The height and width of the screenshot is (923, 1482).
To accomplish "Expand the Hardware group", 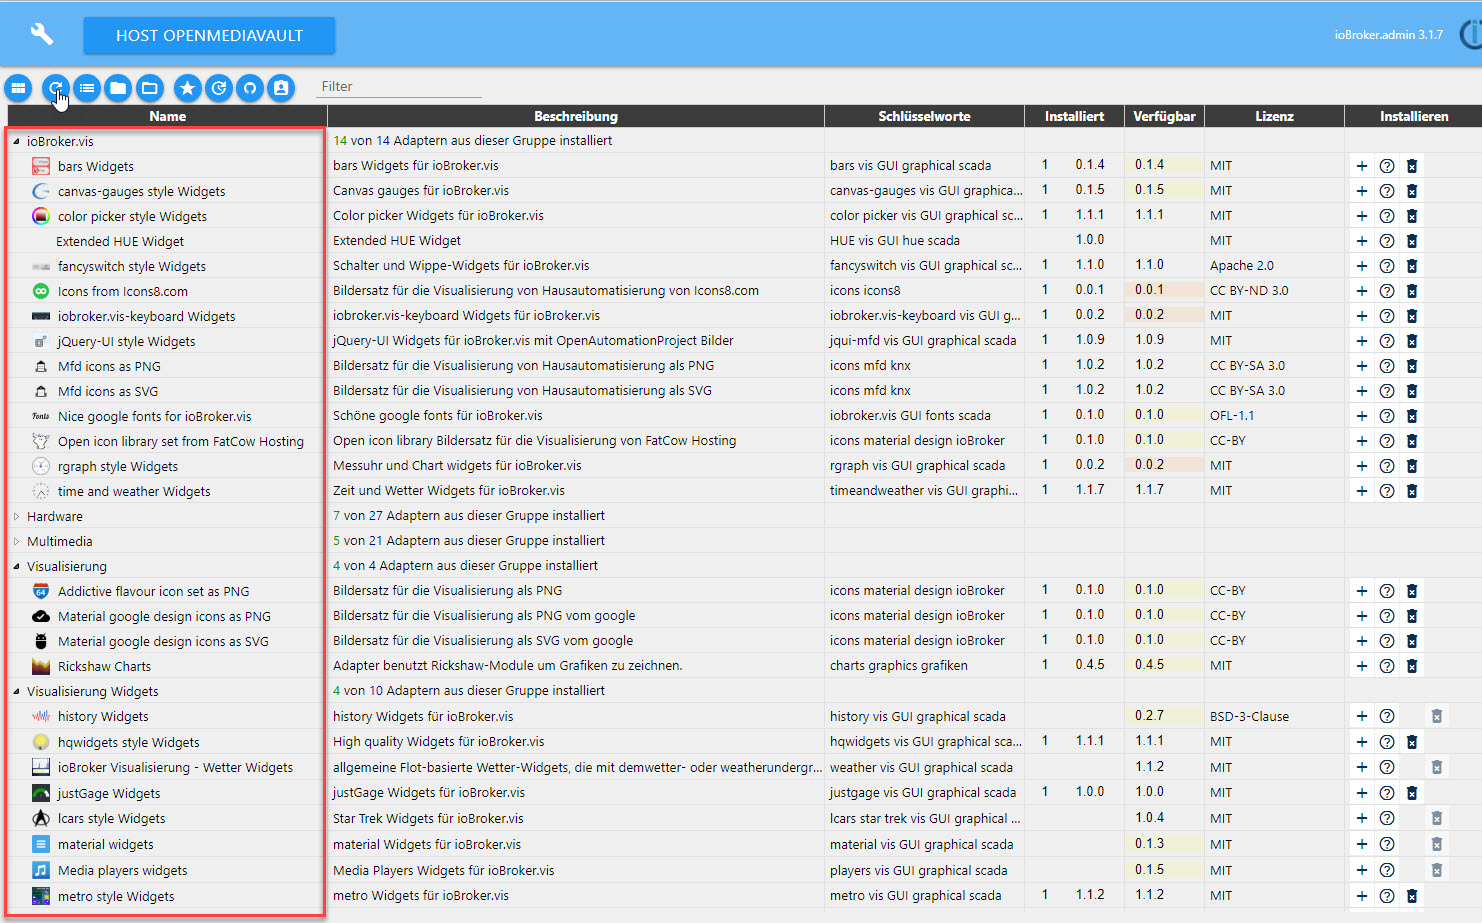I will [16, 516].
